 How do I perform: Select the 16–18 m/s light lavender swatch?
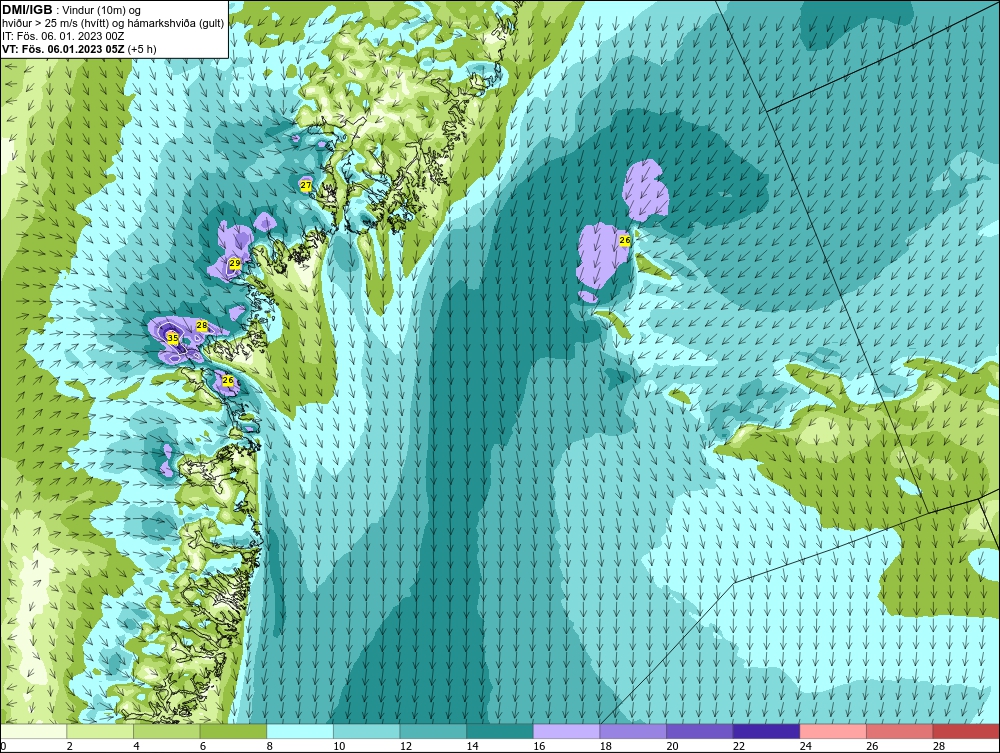tap(566, 731)
